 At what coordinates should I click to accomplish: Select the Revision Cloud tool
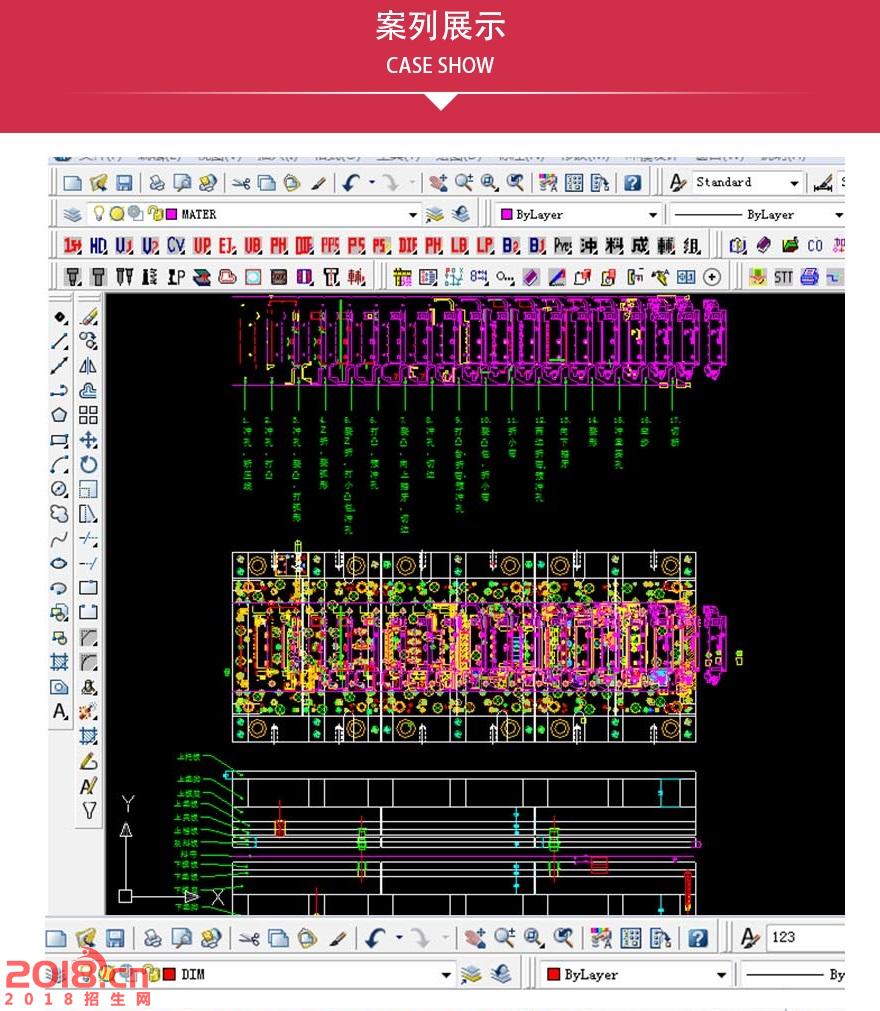[59, 514]
